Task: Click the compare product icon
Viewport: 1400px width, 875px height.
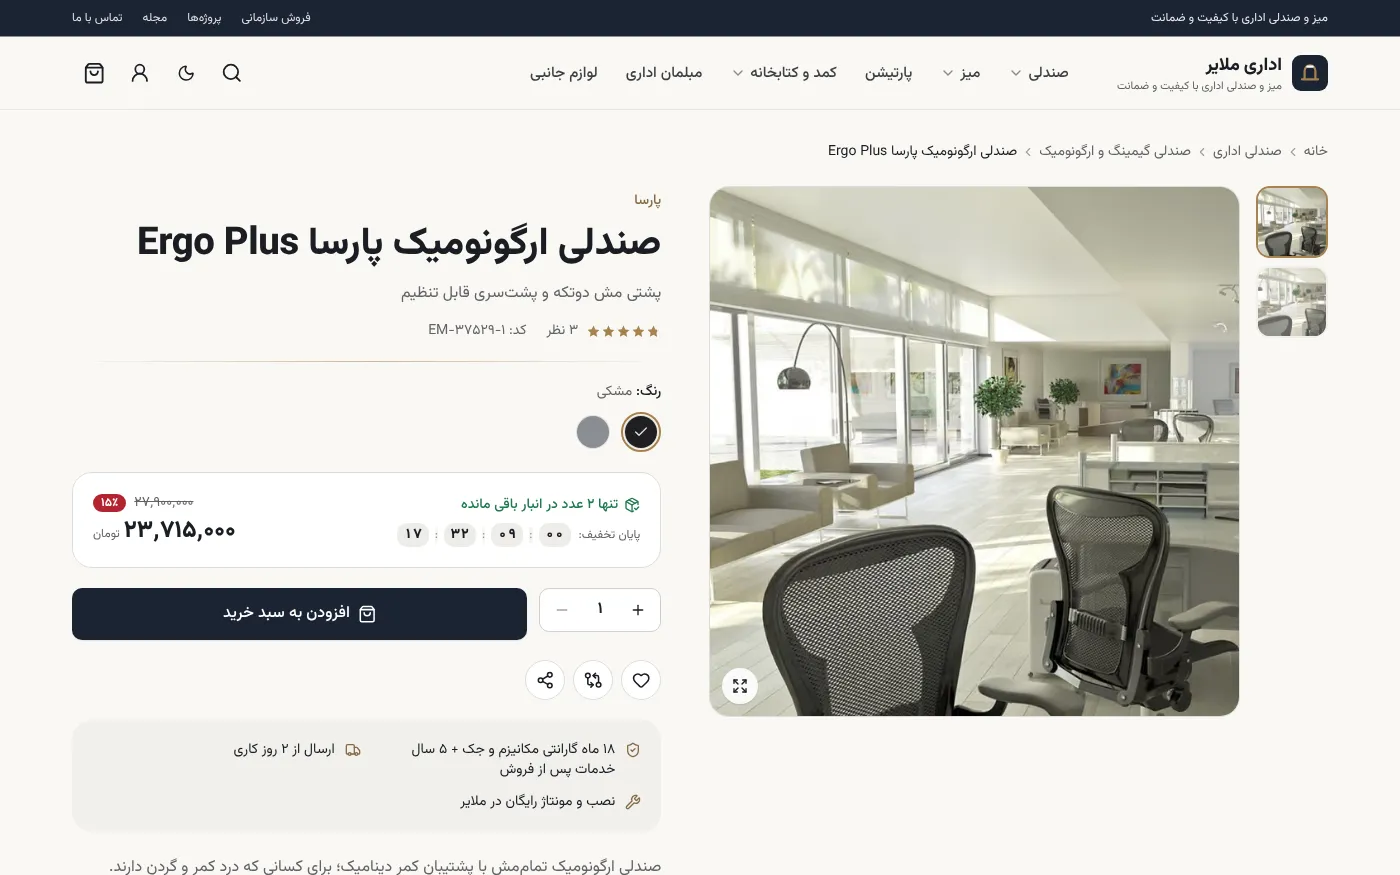Action: click(x=593, y=680)
